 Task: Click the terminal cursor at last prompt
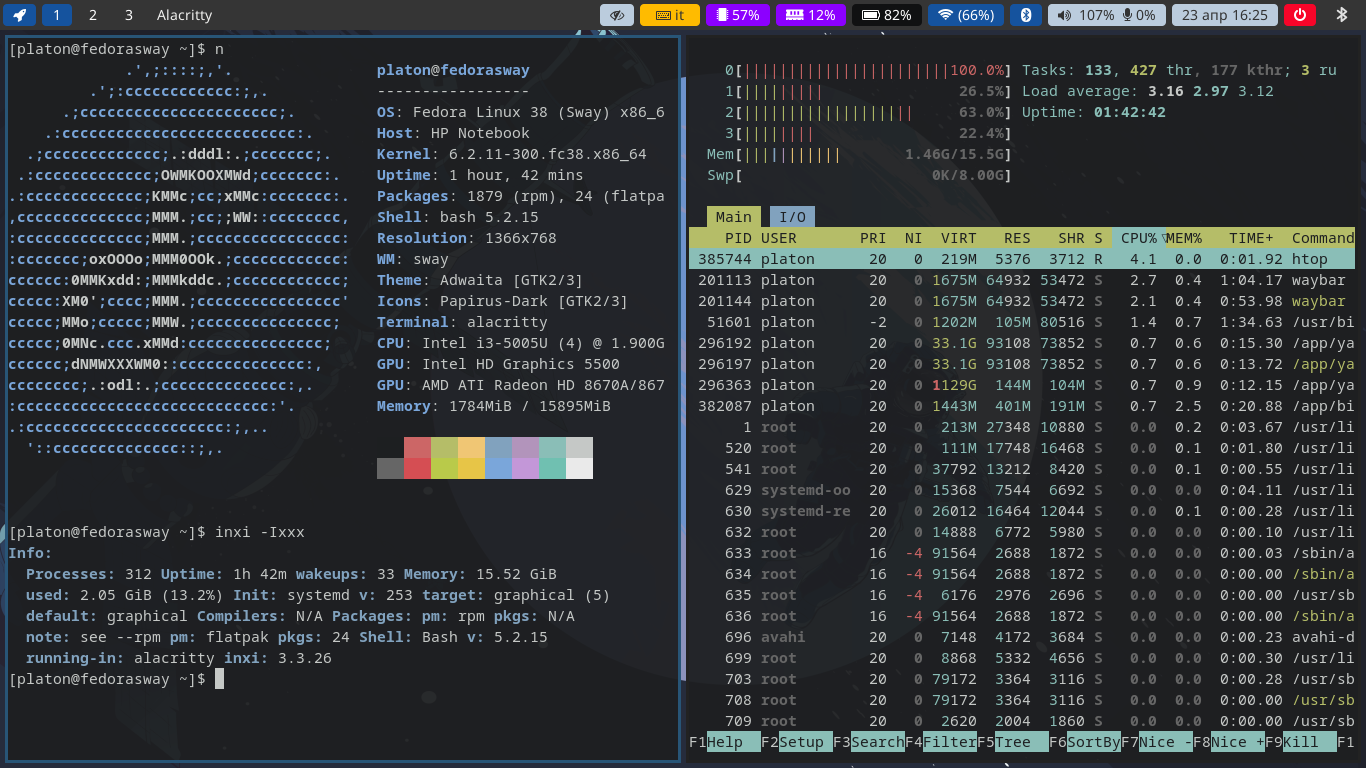click(220, 679)
